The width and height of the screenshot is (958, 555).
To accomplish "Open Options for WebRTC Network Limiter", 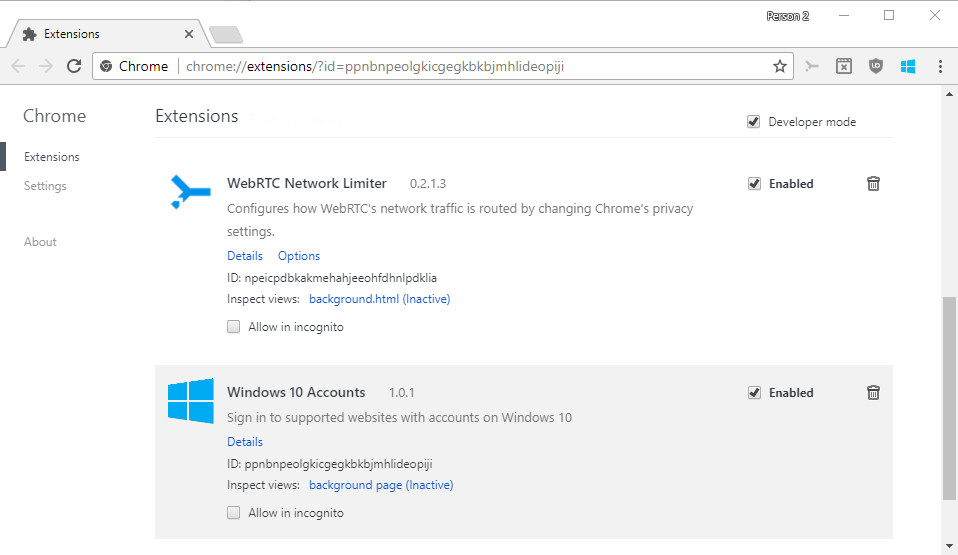I will pos(299,255).
